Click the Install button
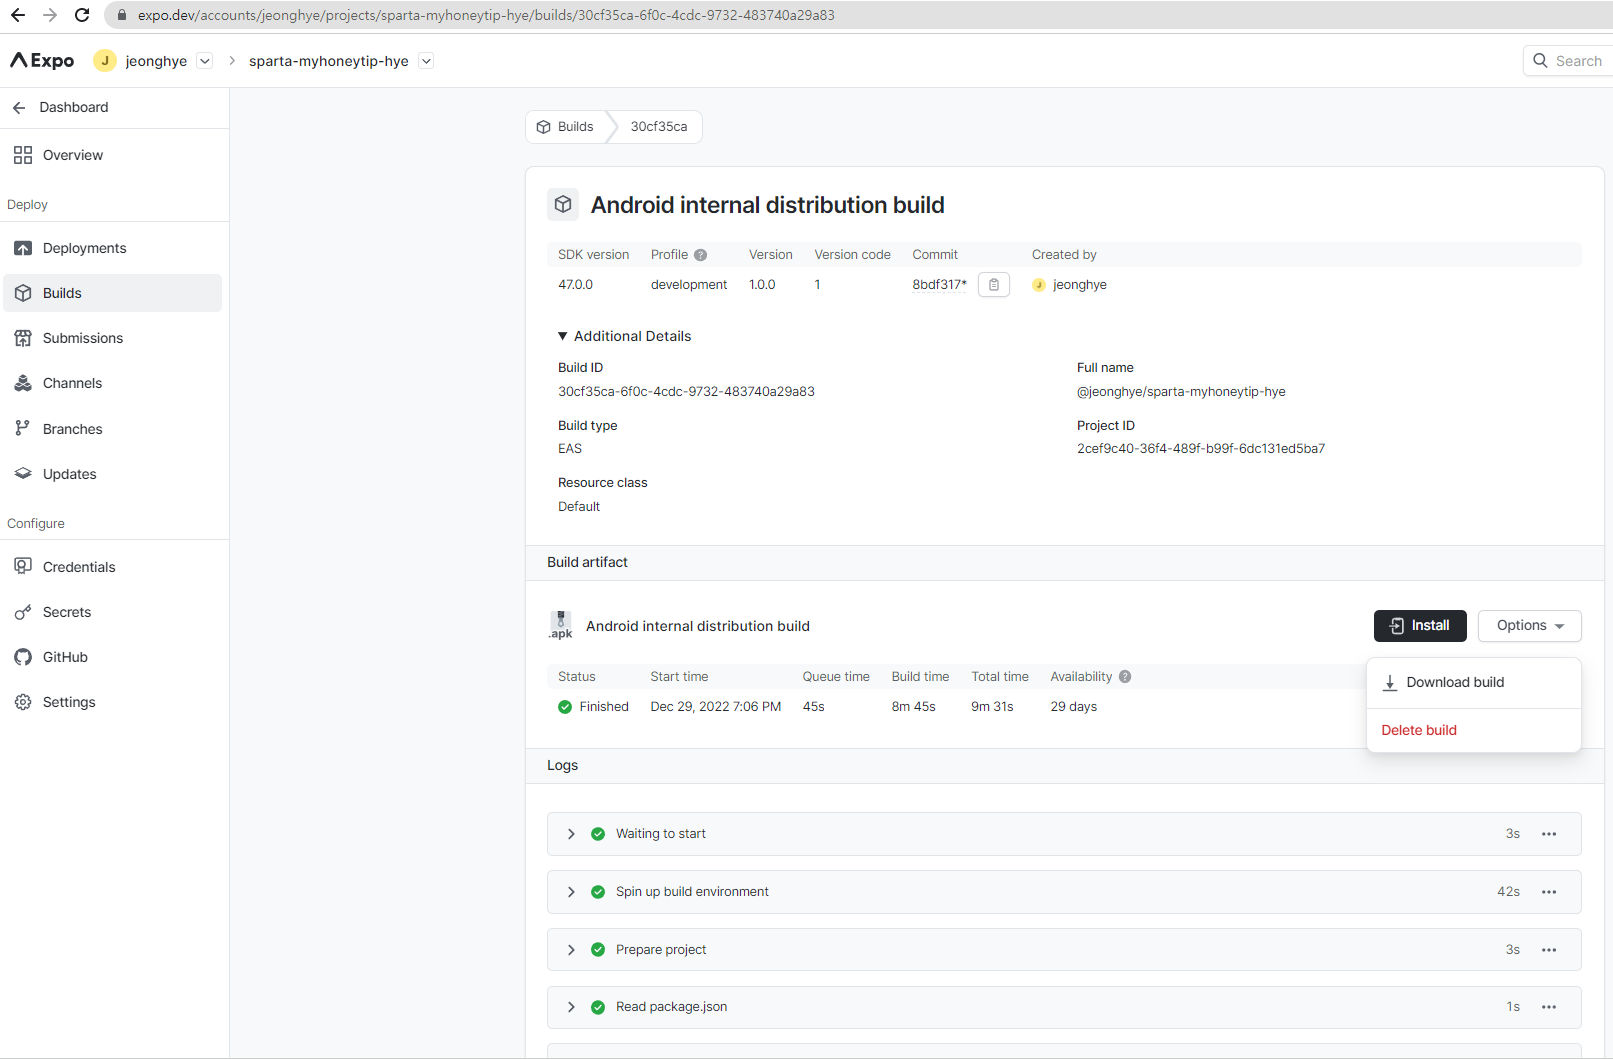 pyautogui.click(x=1420, y=626)
